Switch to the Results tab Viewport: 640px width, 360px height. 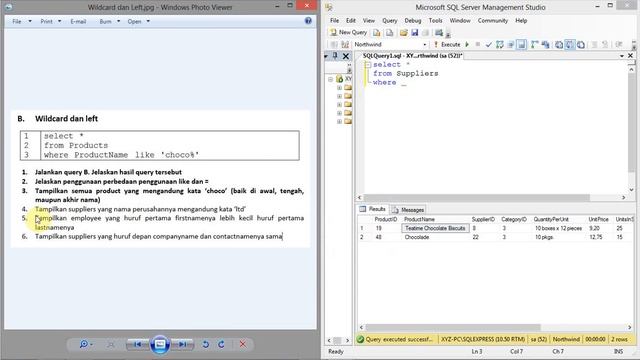pos(373,209)
